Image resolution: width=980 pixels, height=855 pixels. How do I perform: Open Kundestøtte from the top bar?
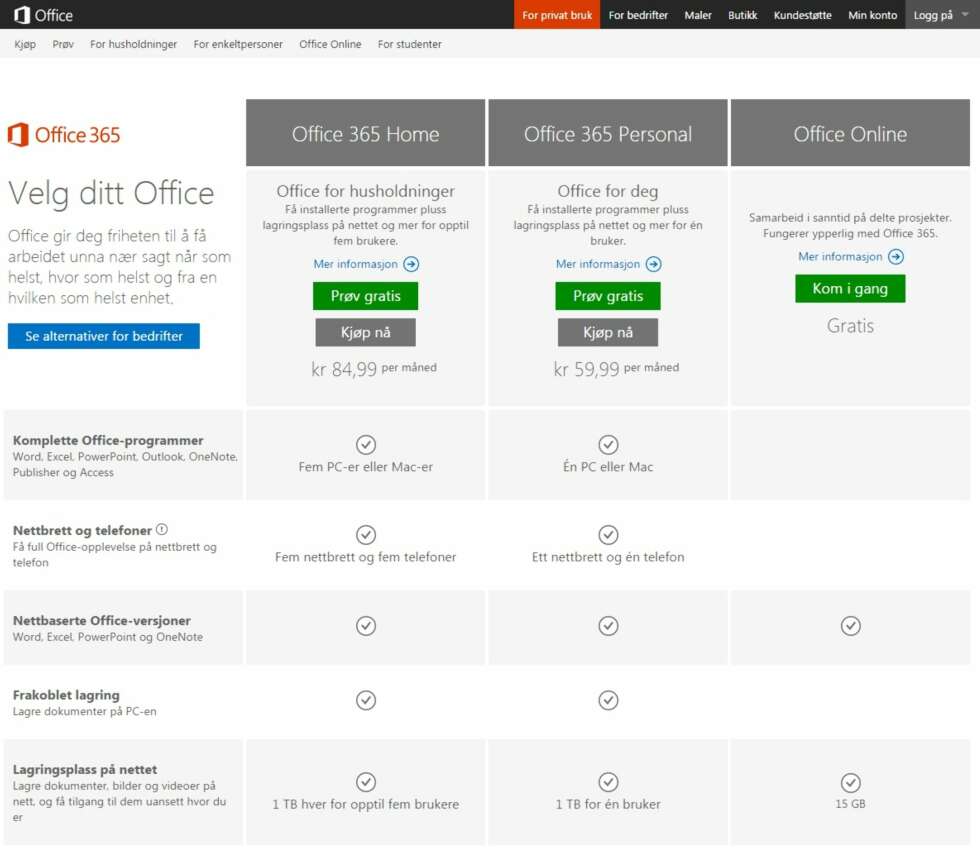802,14
